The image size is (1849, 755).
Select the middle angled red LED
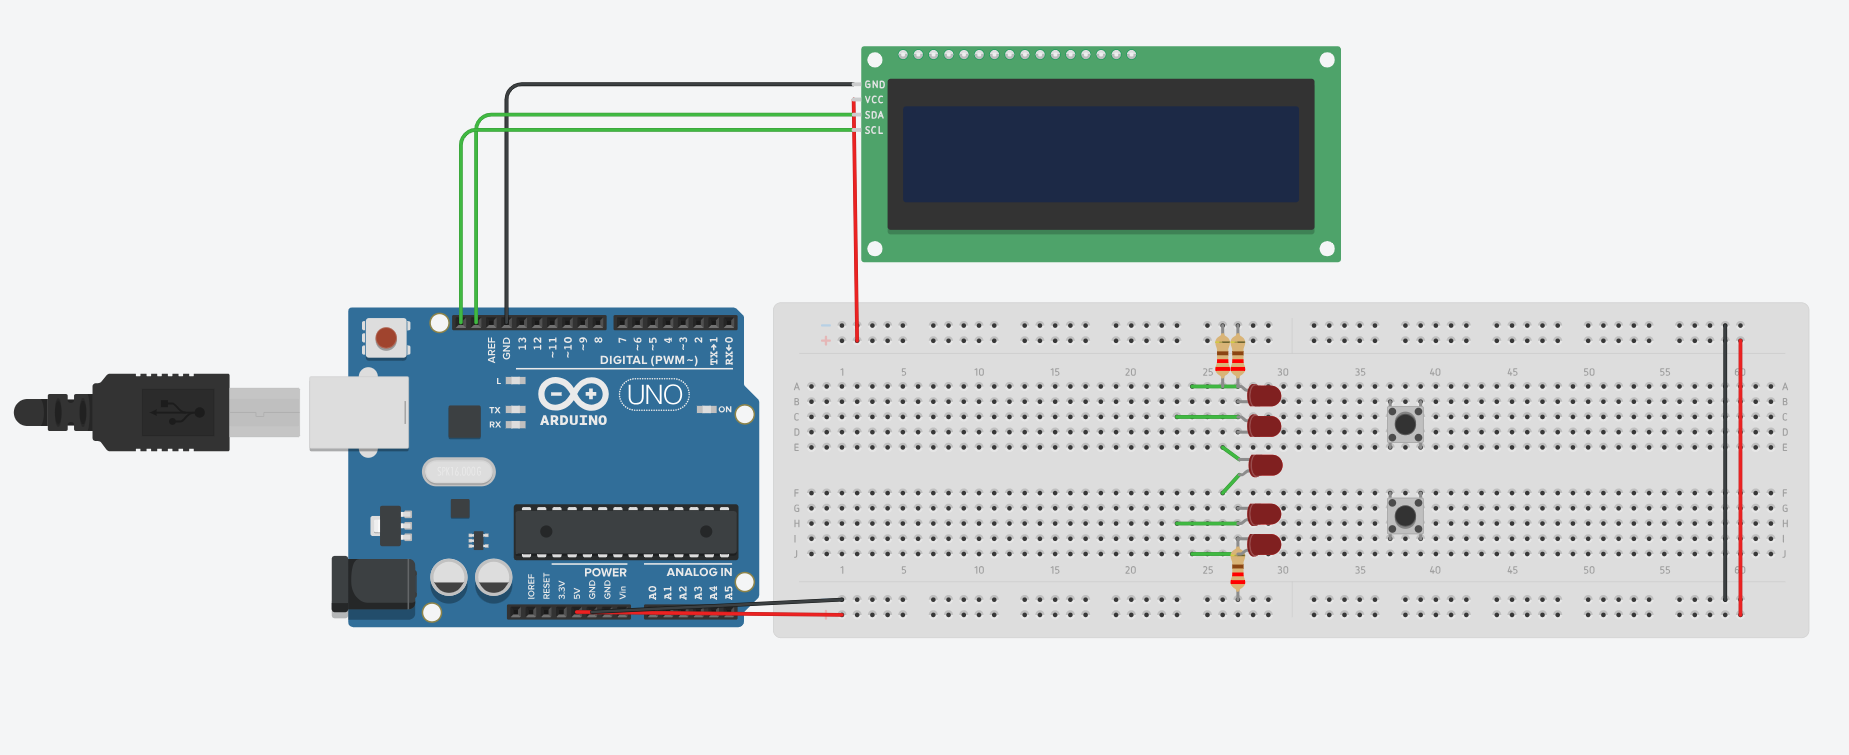[1264, 465]
